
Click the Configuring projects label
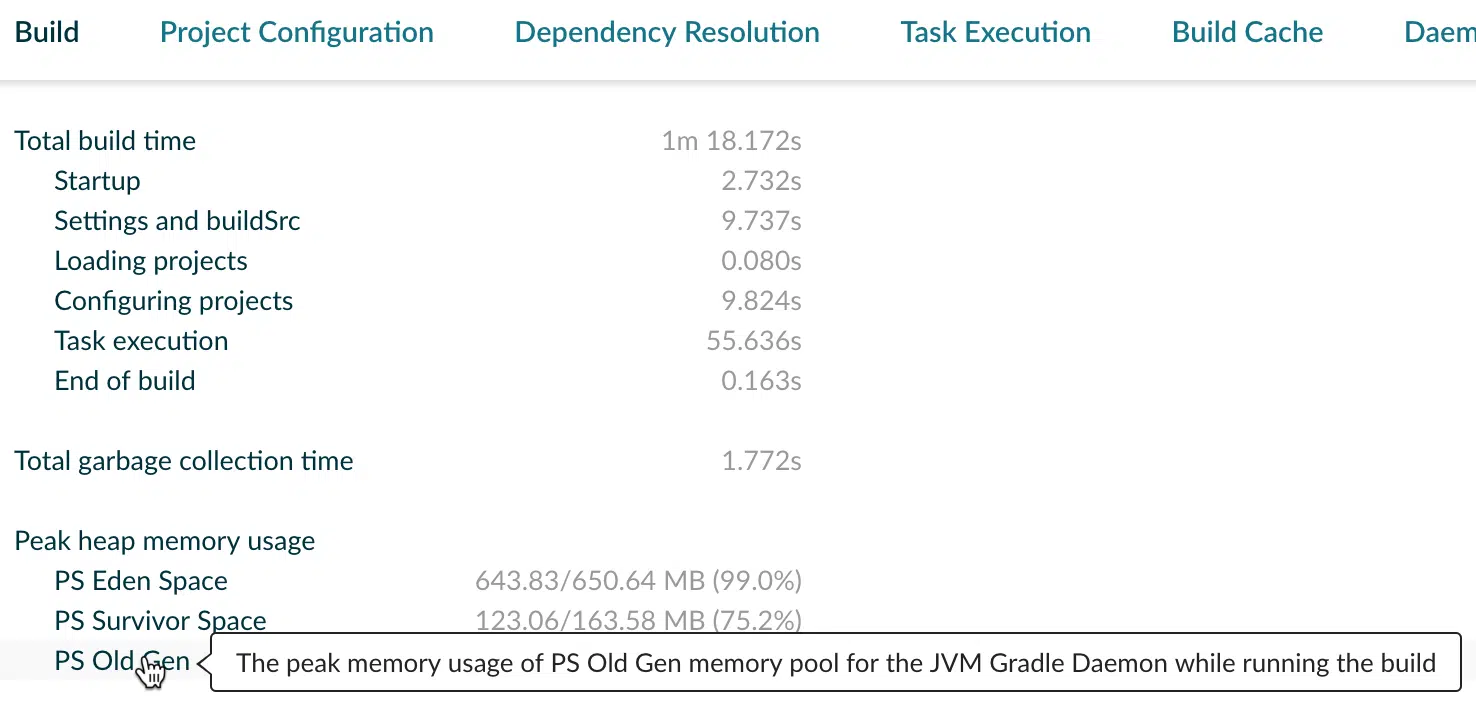(174, 301)
